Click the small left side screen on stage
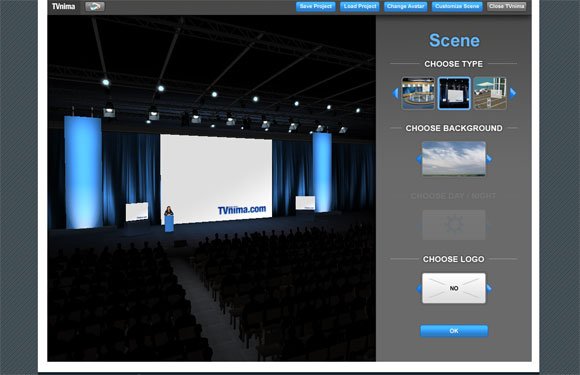 point(137,212)
